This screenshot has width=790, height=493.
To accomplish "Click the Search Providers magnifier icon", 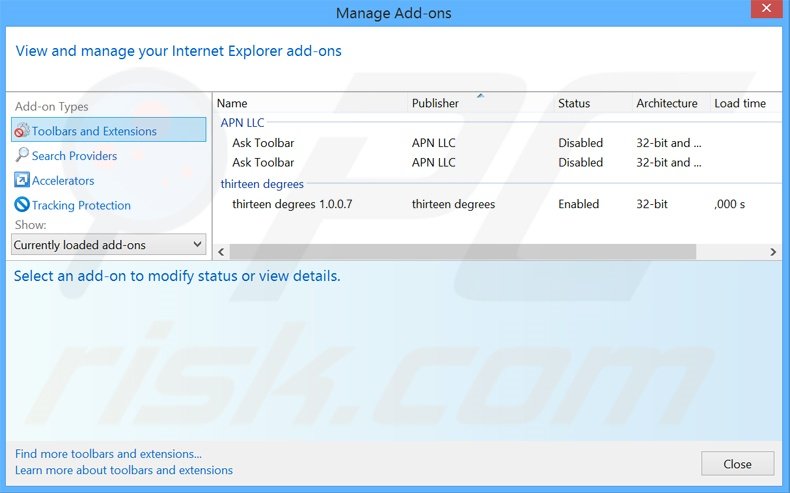I will tap(22, 155).
